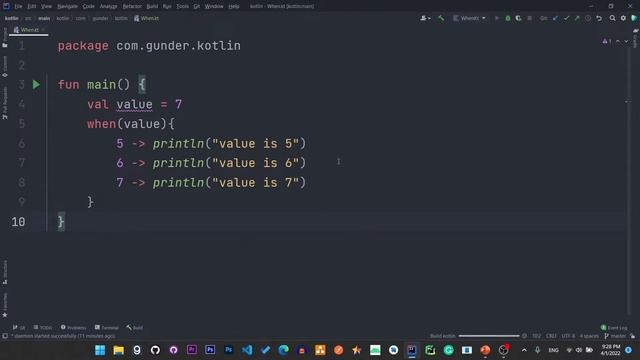Screen dimensions: 640x360
Task: Open the TODO tool window tab
Action: [x=43, y=327]
